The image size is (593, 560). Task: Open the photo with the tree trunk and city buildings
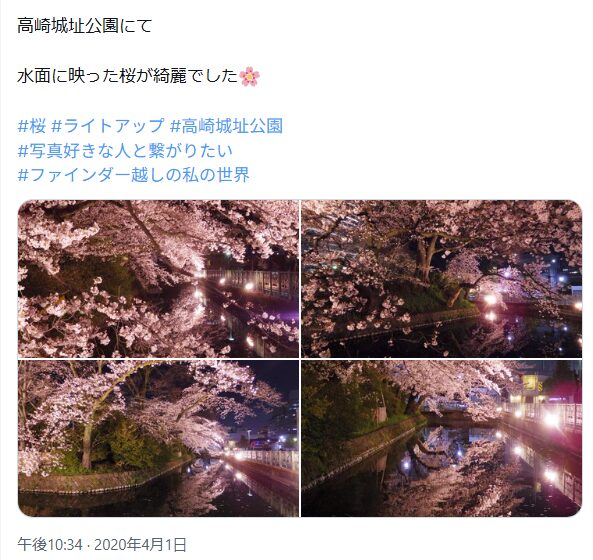point(441,279)
